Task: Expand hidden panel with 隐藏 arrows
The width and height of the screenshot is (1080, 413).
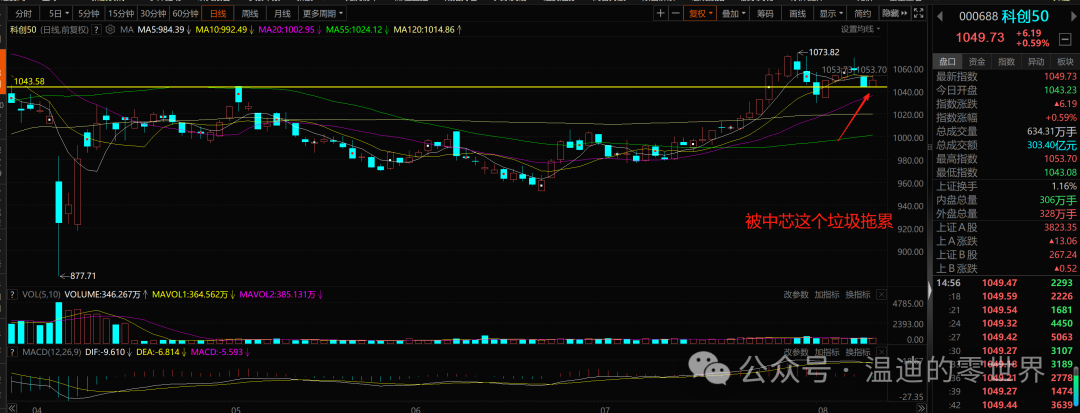Action: tap(894, 13)
